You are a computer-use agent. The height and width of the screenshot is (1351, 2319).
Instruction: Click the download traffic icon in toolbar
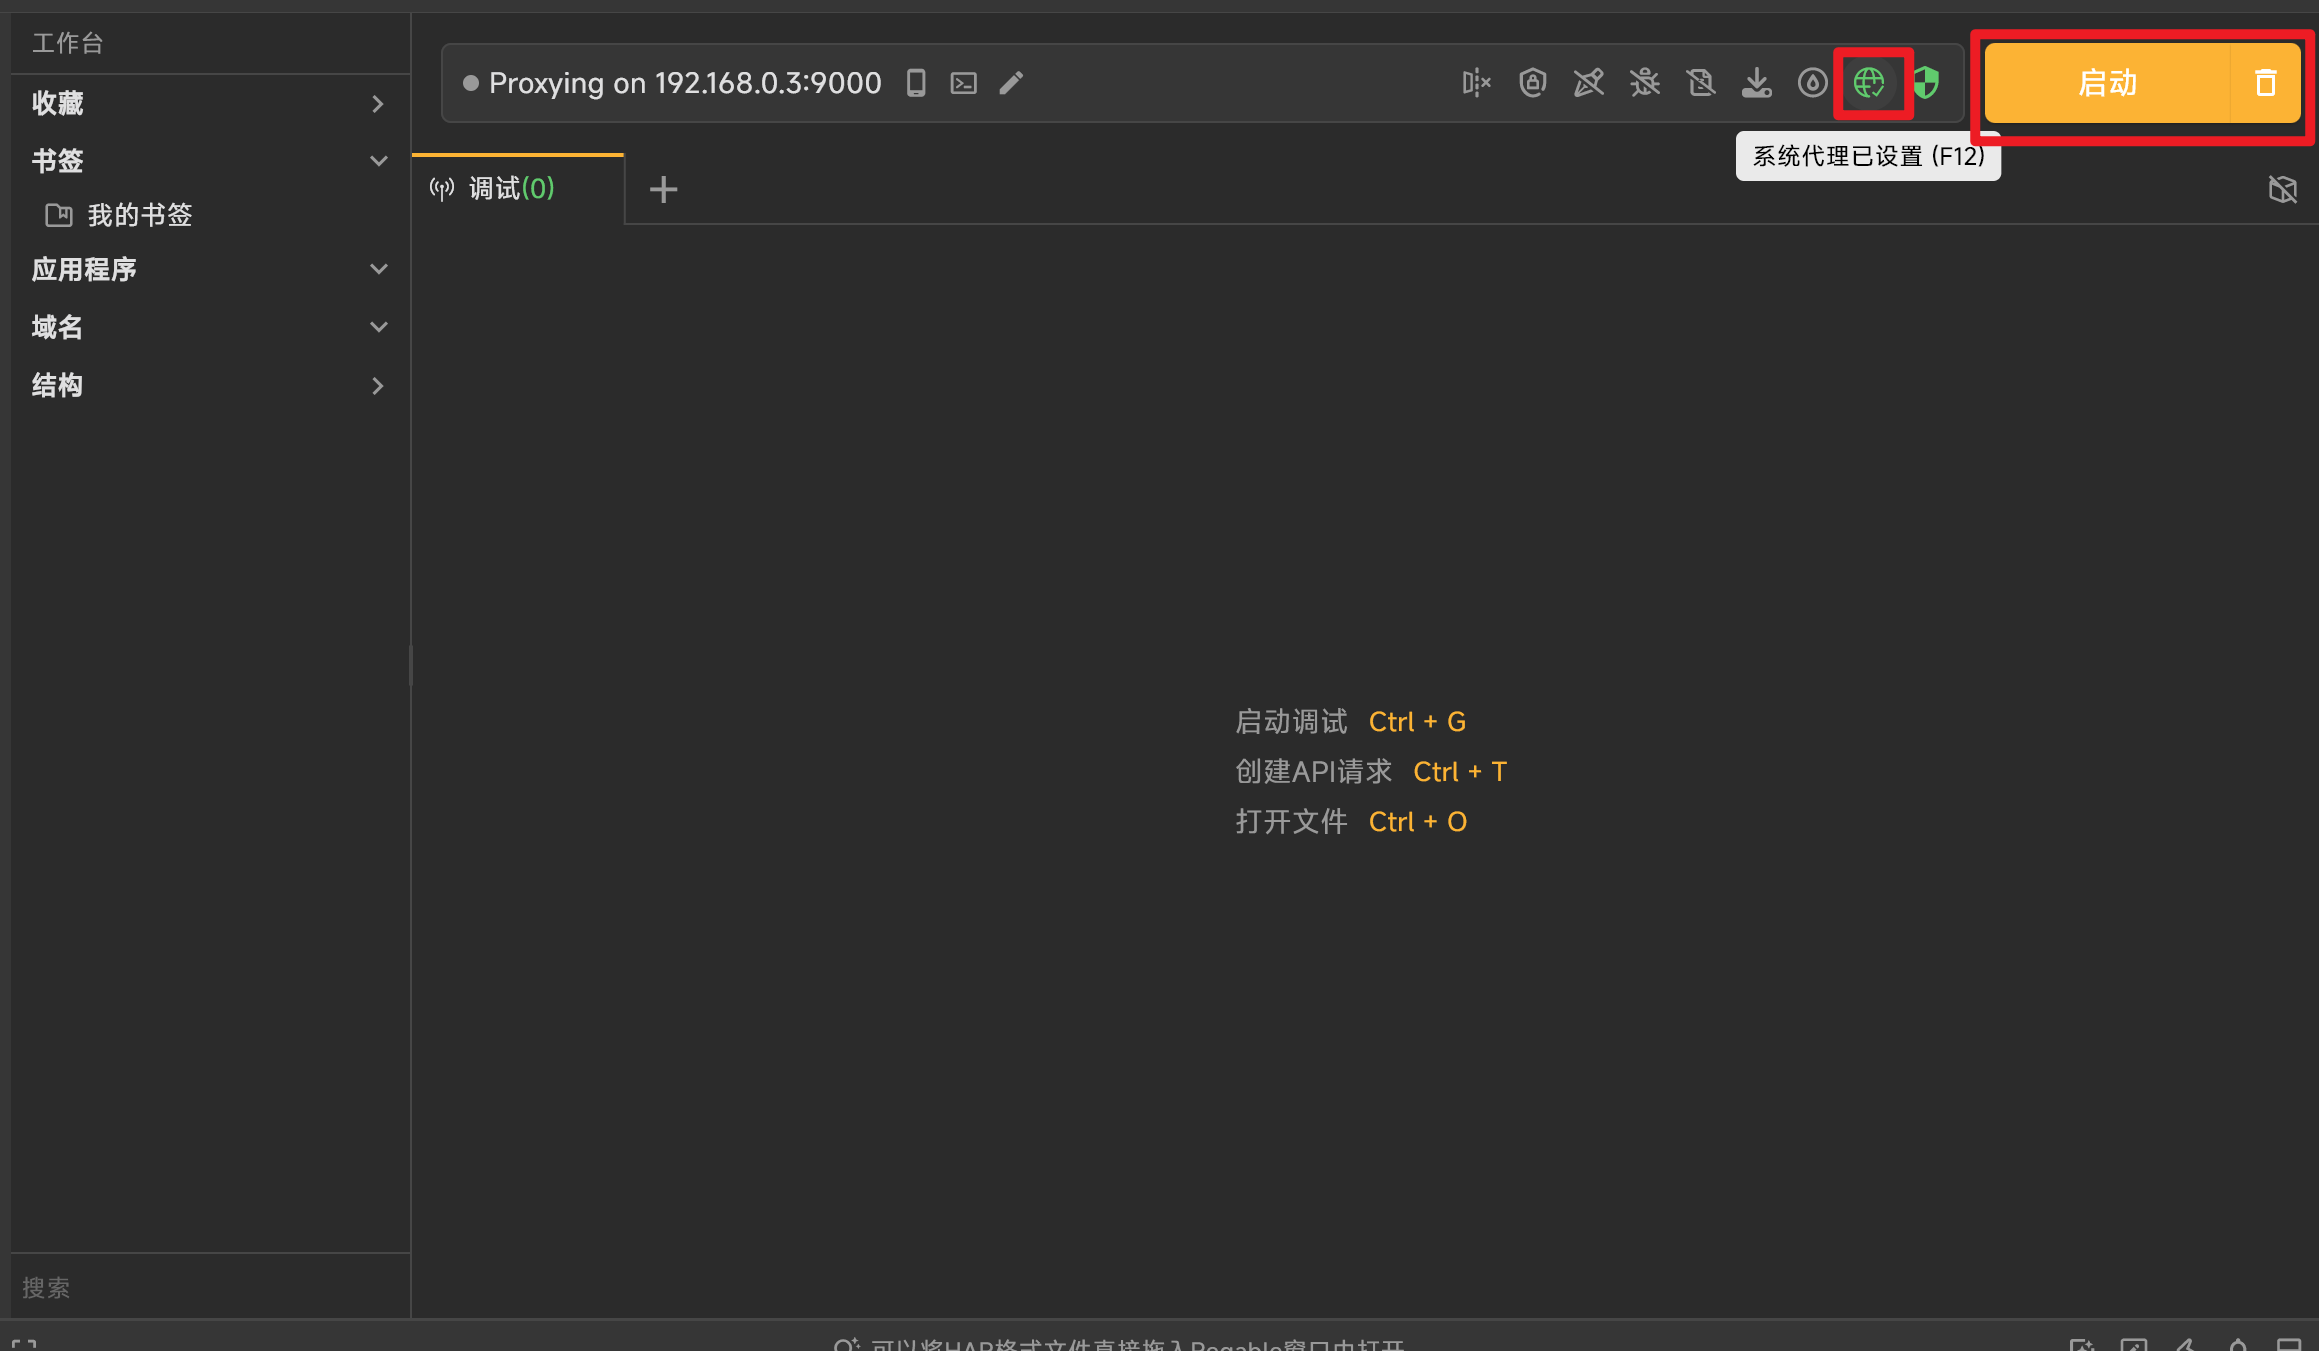tap(1757, 83)
